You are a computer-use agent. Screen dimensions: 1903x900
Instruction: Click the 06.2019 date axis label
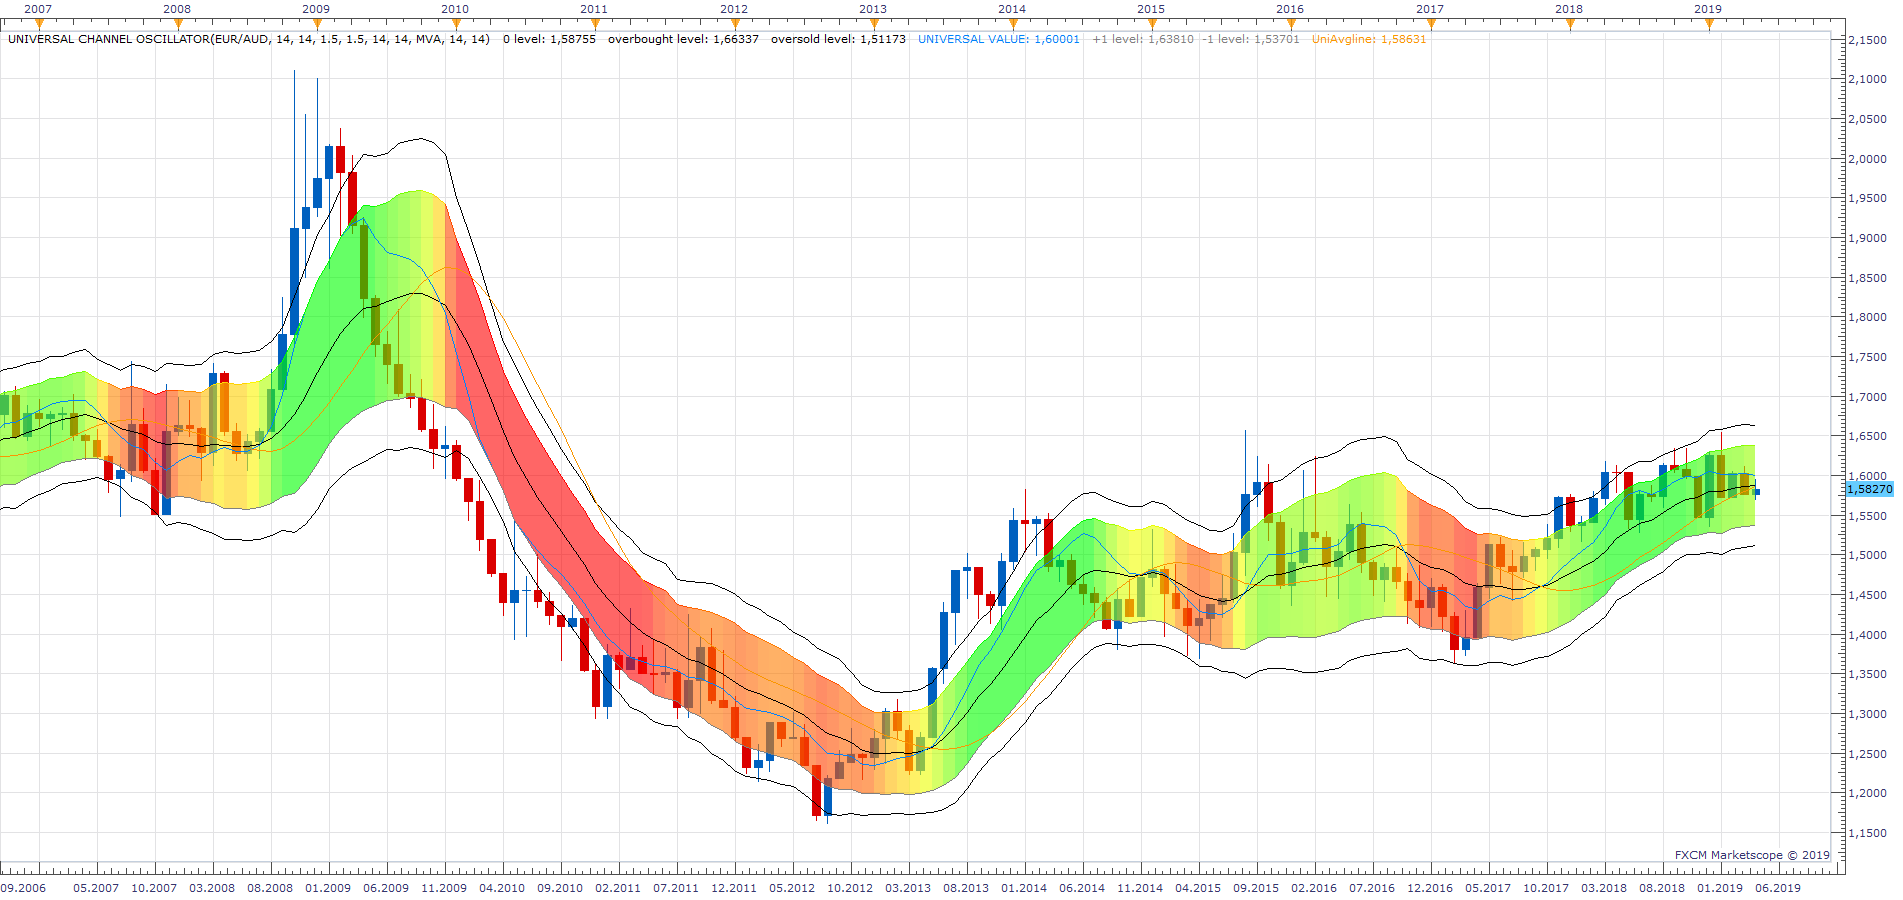tap(1778, 888)
